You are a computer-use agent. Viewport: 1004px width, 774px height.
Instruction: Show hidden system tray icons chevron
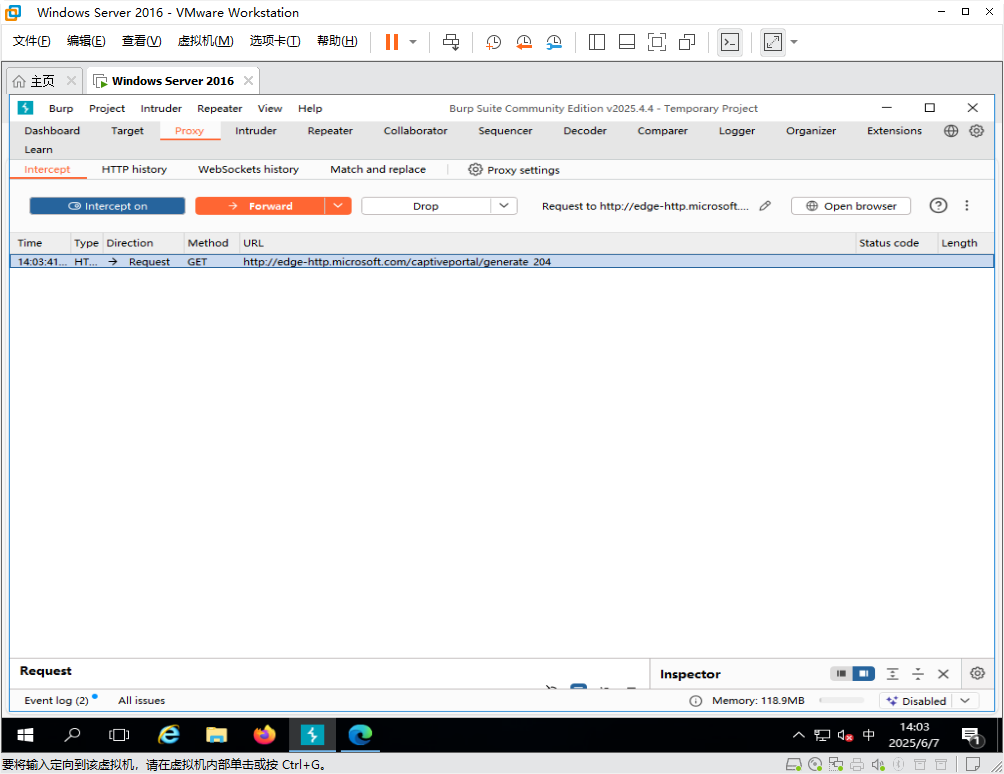798,735
